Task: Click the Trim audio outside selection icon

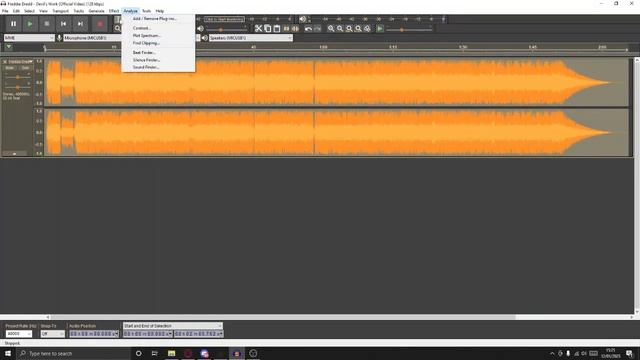Action: pos(286,29)
